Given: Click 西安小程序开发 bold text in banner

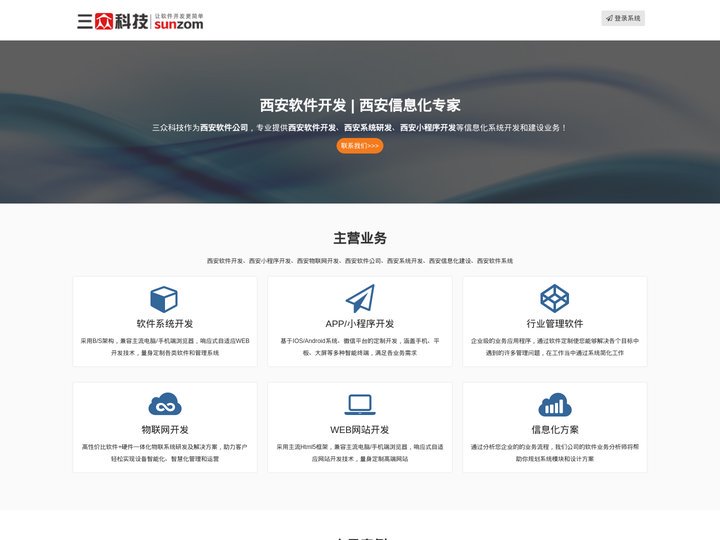Looking at the screenshot, I should tap(428, 128).
